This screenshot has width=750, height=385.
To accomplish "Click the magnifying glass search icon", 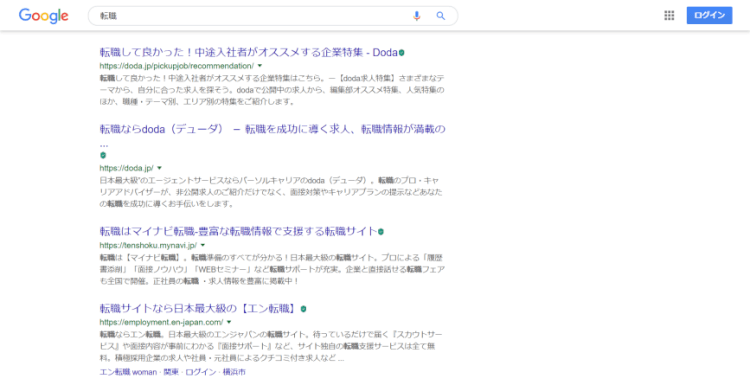I will pyautogui.click(x=441, y=16).
